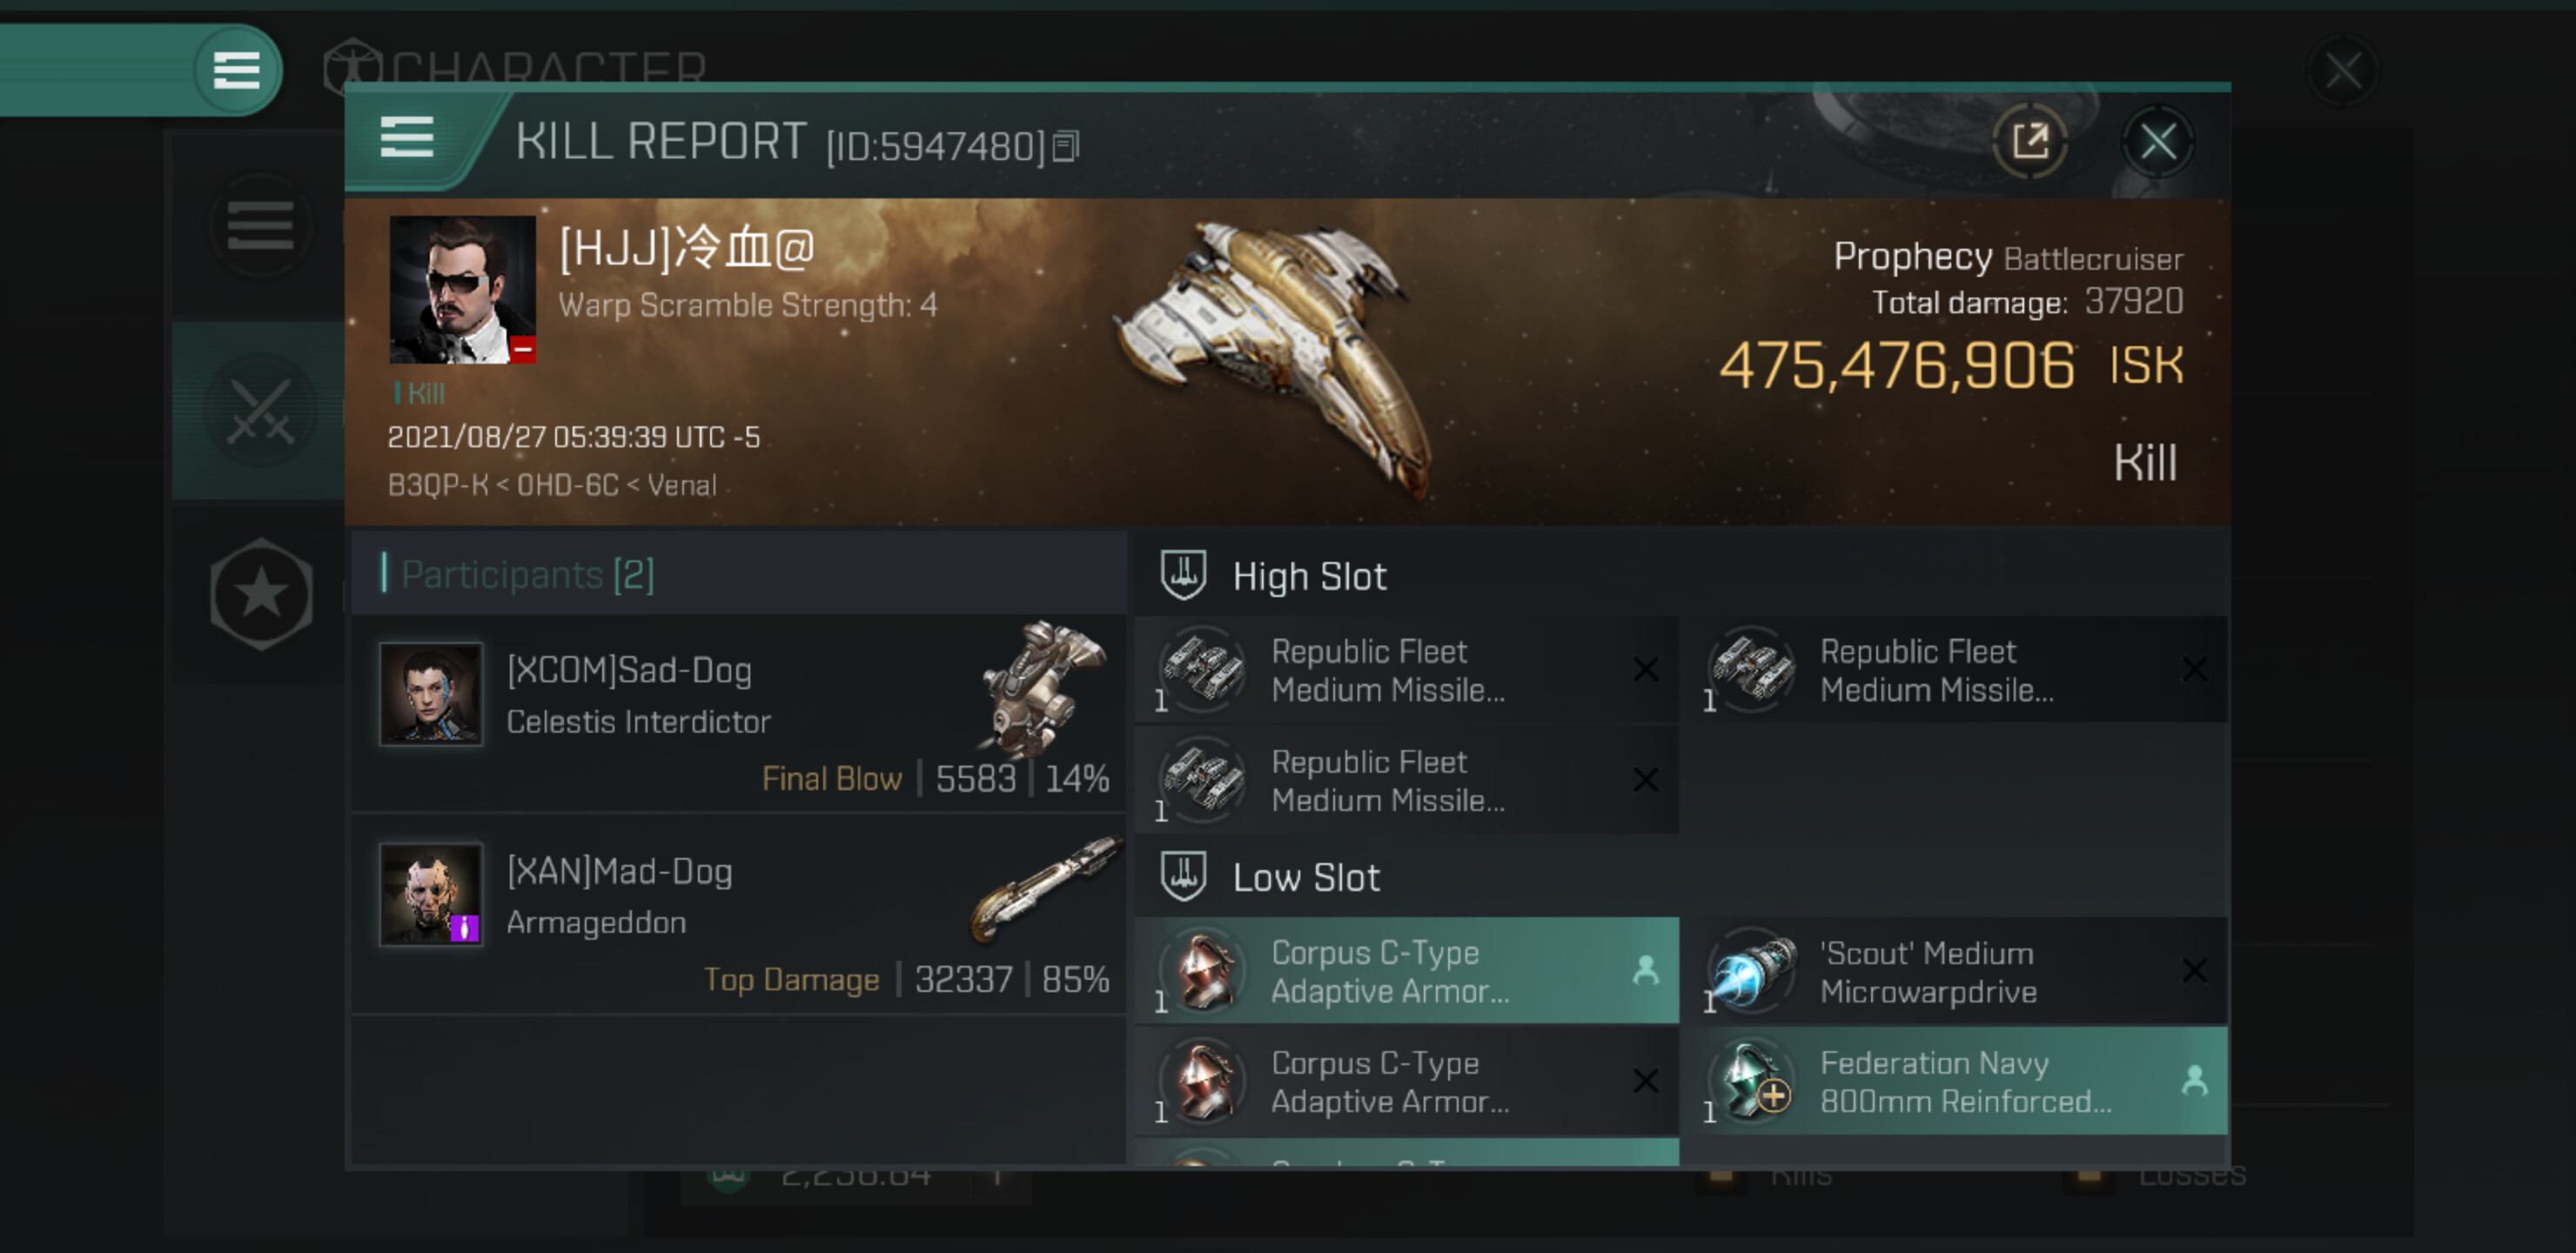Copy the kill report ID icon
The image size is (2576, 1253).
coord(1066,147)
